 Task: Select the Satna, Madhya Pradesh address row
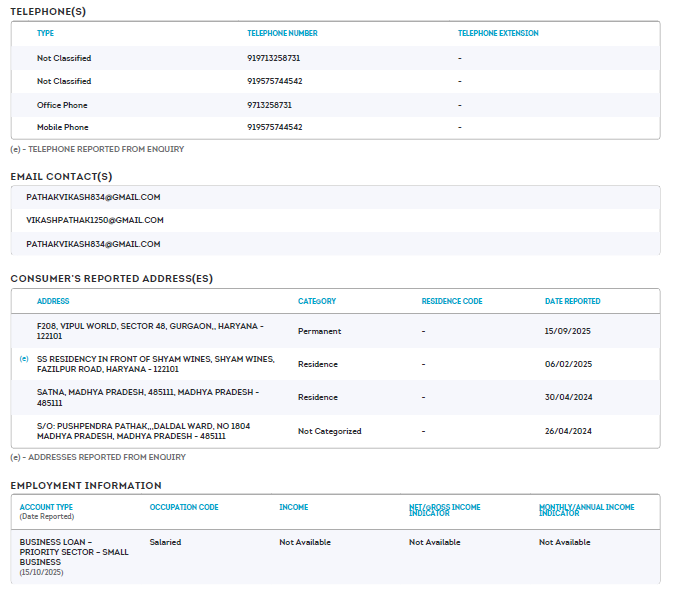pyautogui.click(x=147, y=397)
